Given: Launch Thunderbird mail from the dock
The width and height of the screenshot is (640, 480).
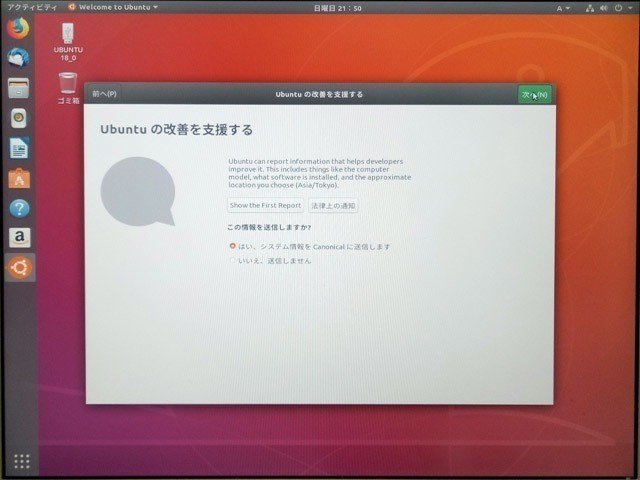Looking at the screenshot, I should (18, 57).
